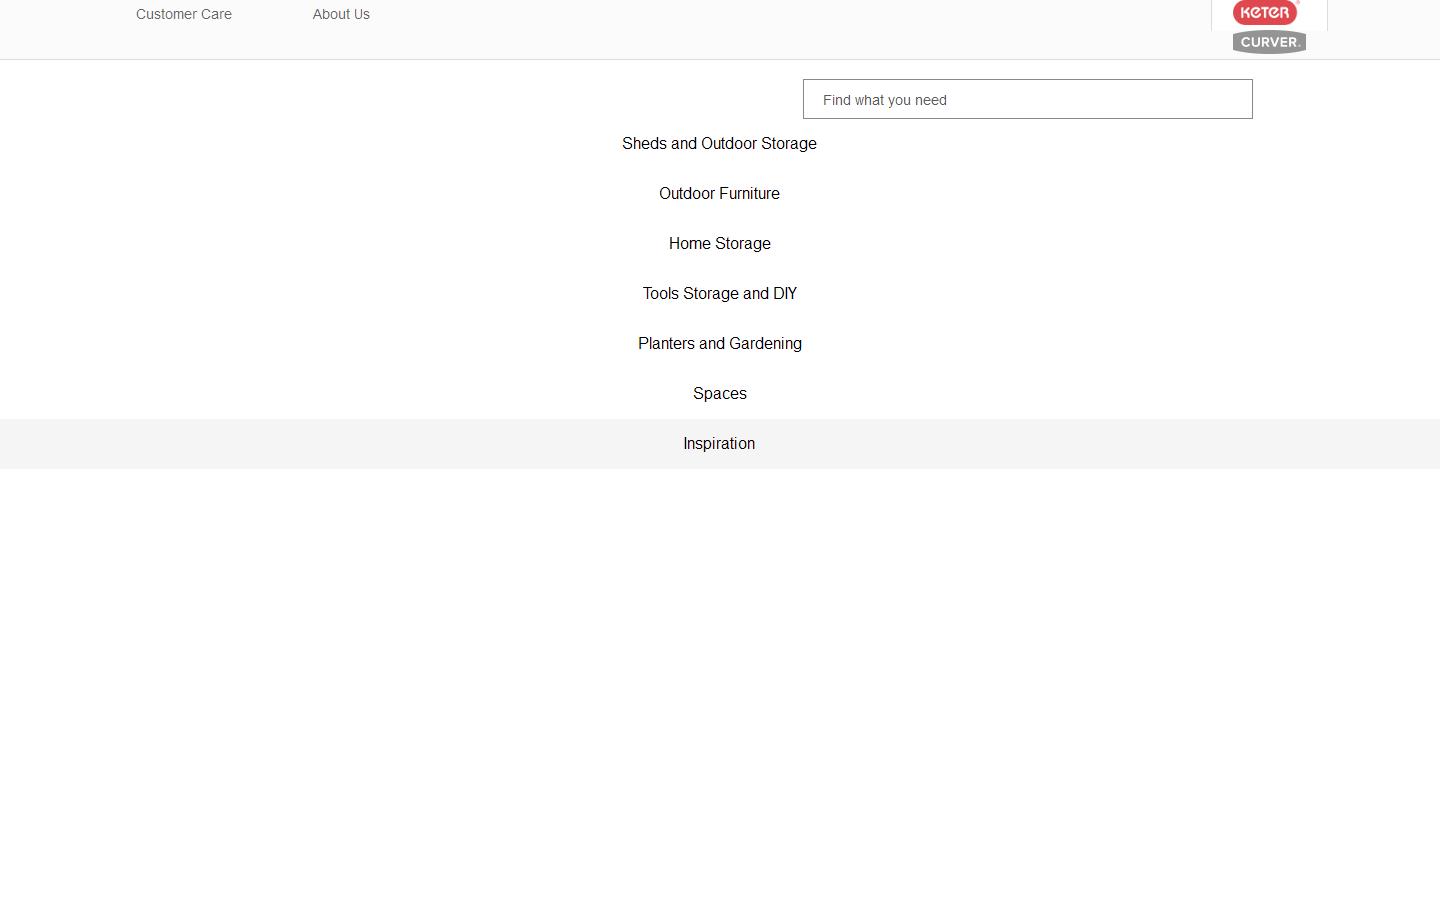Click the gray Curver logo
The image size is (1440, 900).
[1269, 42]
